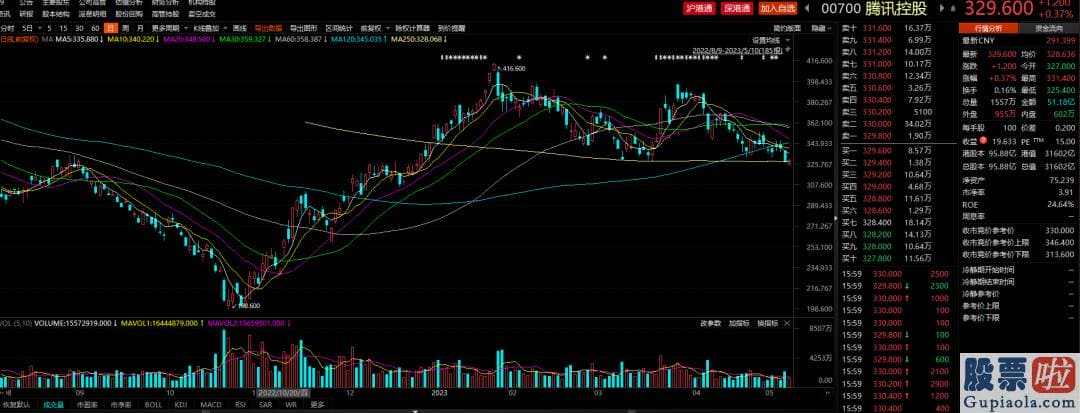Click the 深港通 button
Viewport: 1080px width, 413px height.
(x=736, y=8)
